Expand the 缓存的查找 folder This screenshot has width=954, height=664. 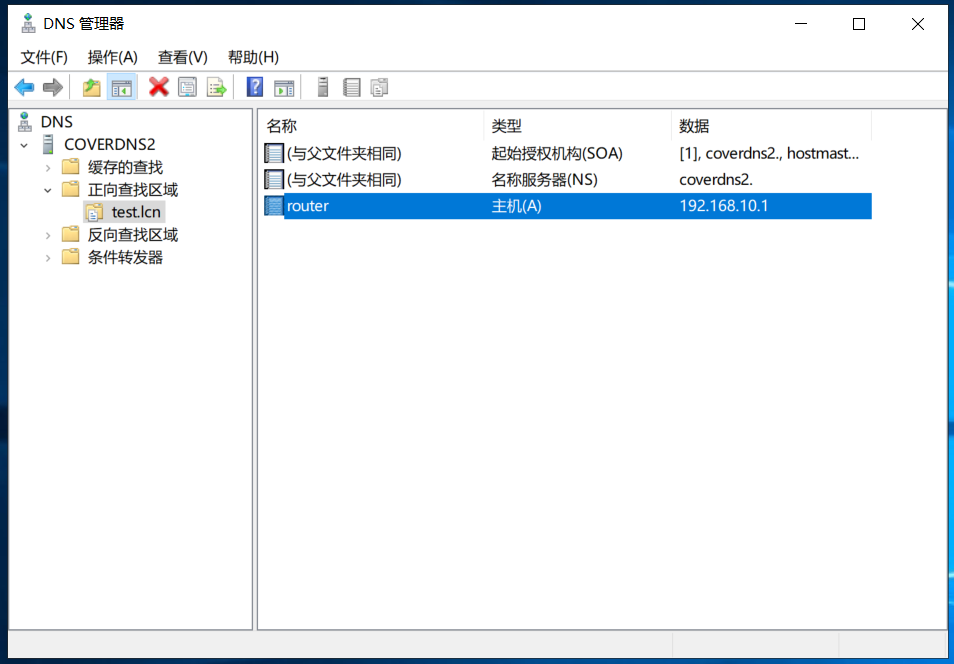click(47, 168)
